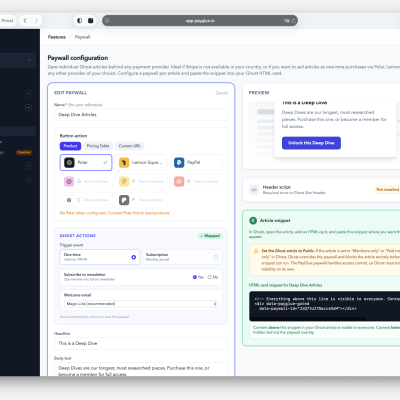Click the browser back arrow
This screenshot has height=400, width=400.
tap(25, 21)
